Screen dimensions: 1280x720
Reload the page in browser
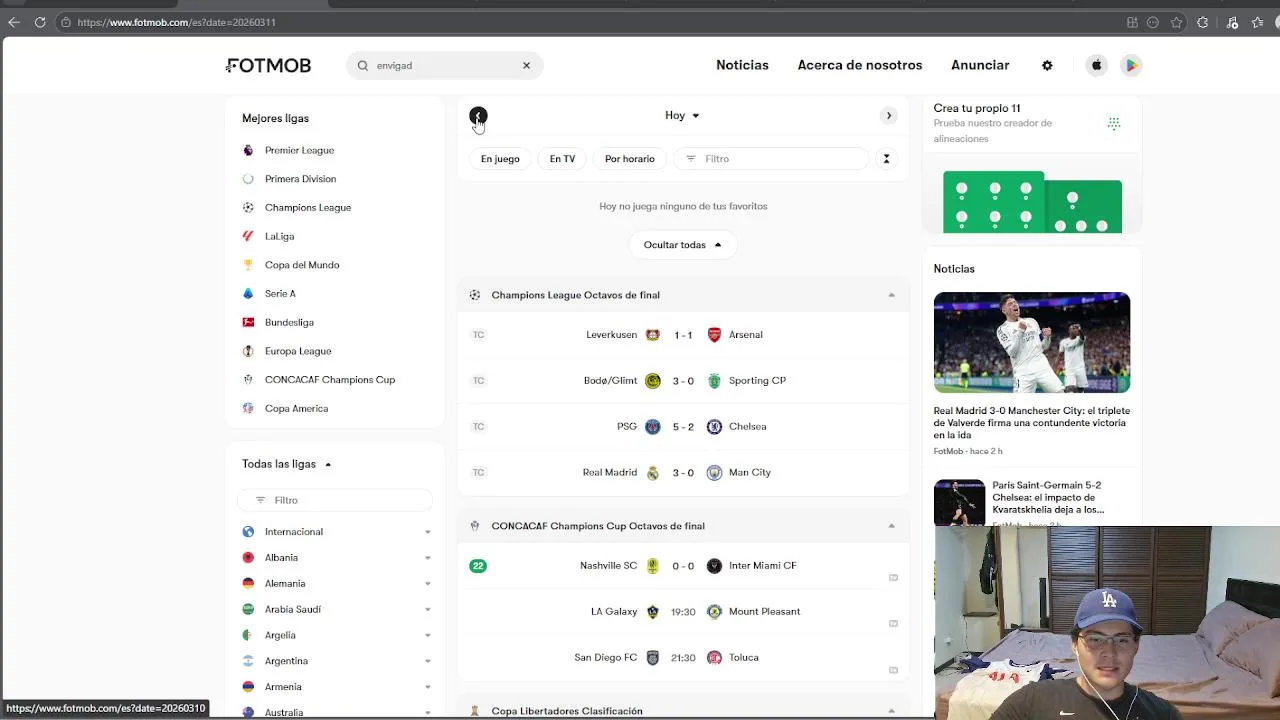coord(40,22)
